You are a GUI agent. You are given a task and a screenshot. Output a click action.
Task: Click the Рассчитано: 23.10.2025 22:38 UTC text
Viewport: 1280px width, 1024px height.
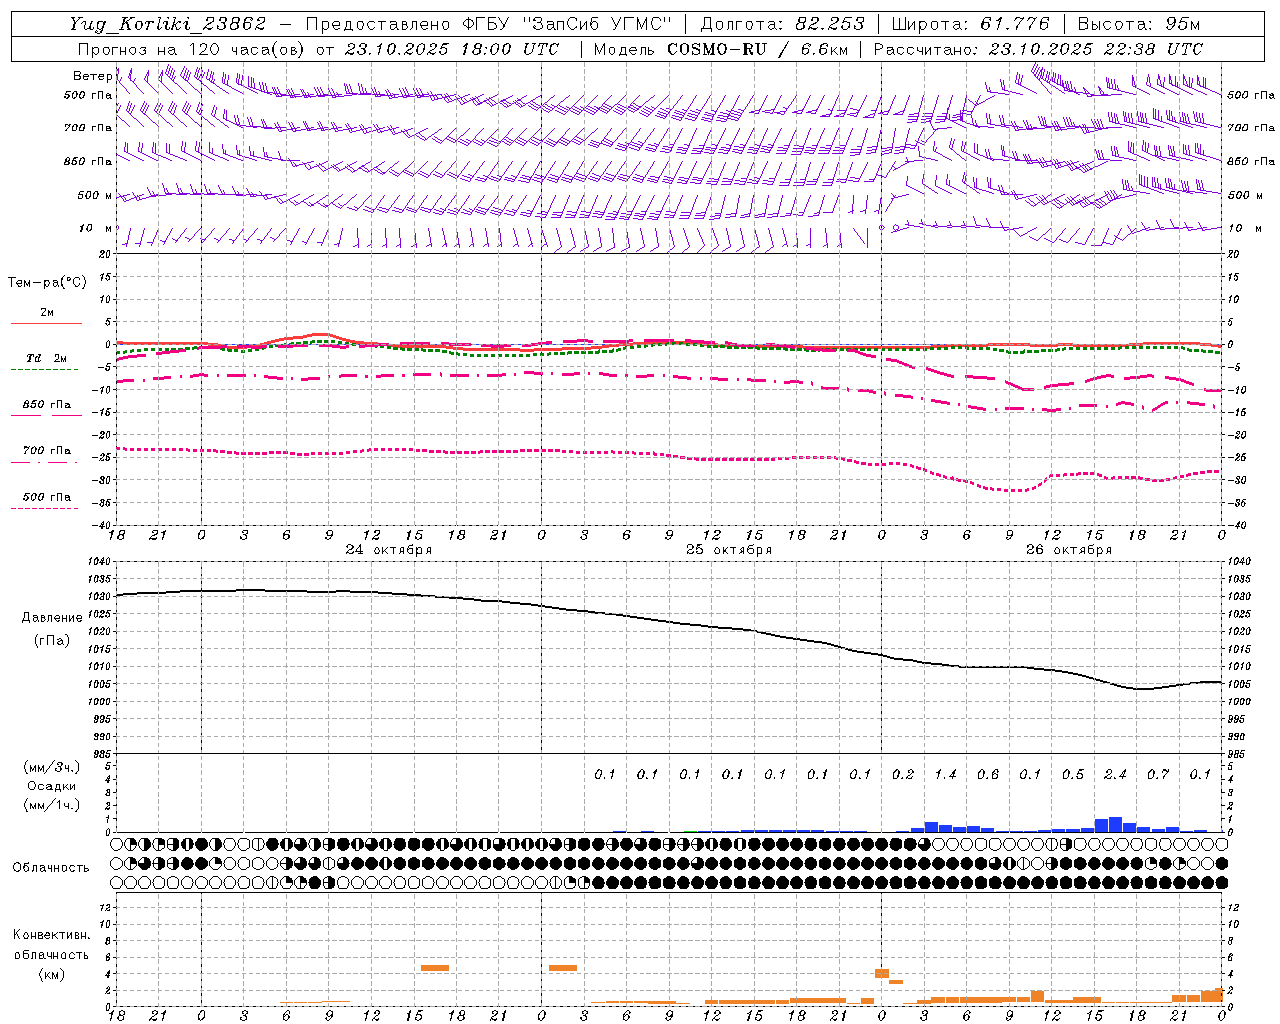[x=1038, y=49]
